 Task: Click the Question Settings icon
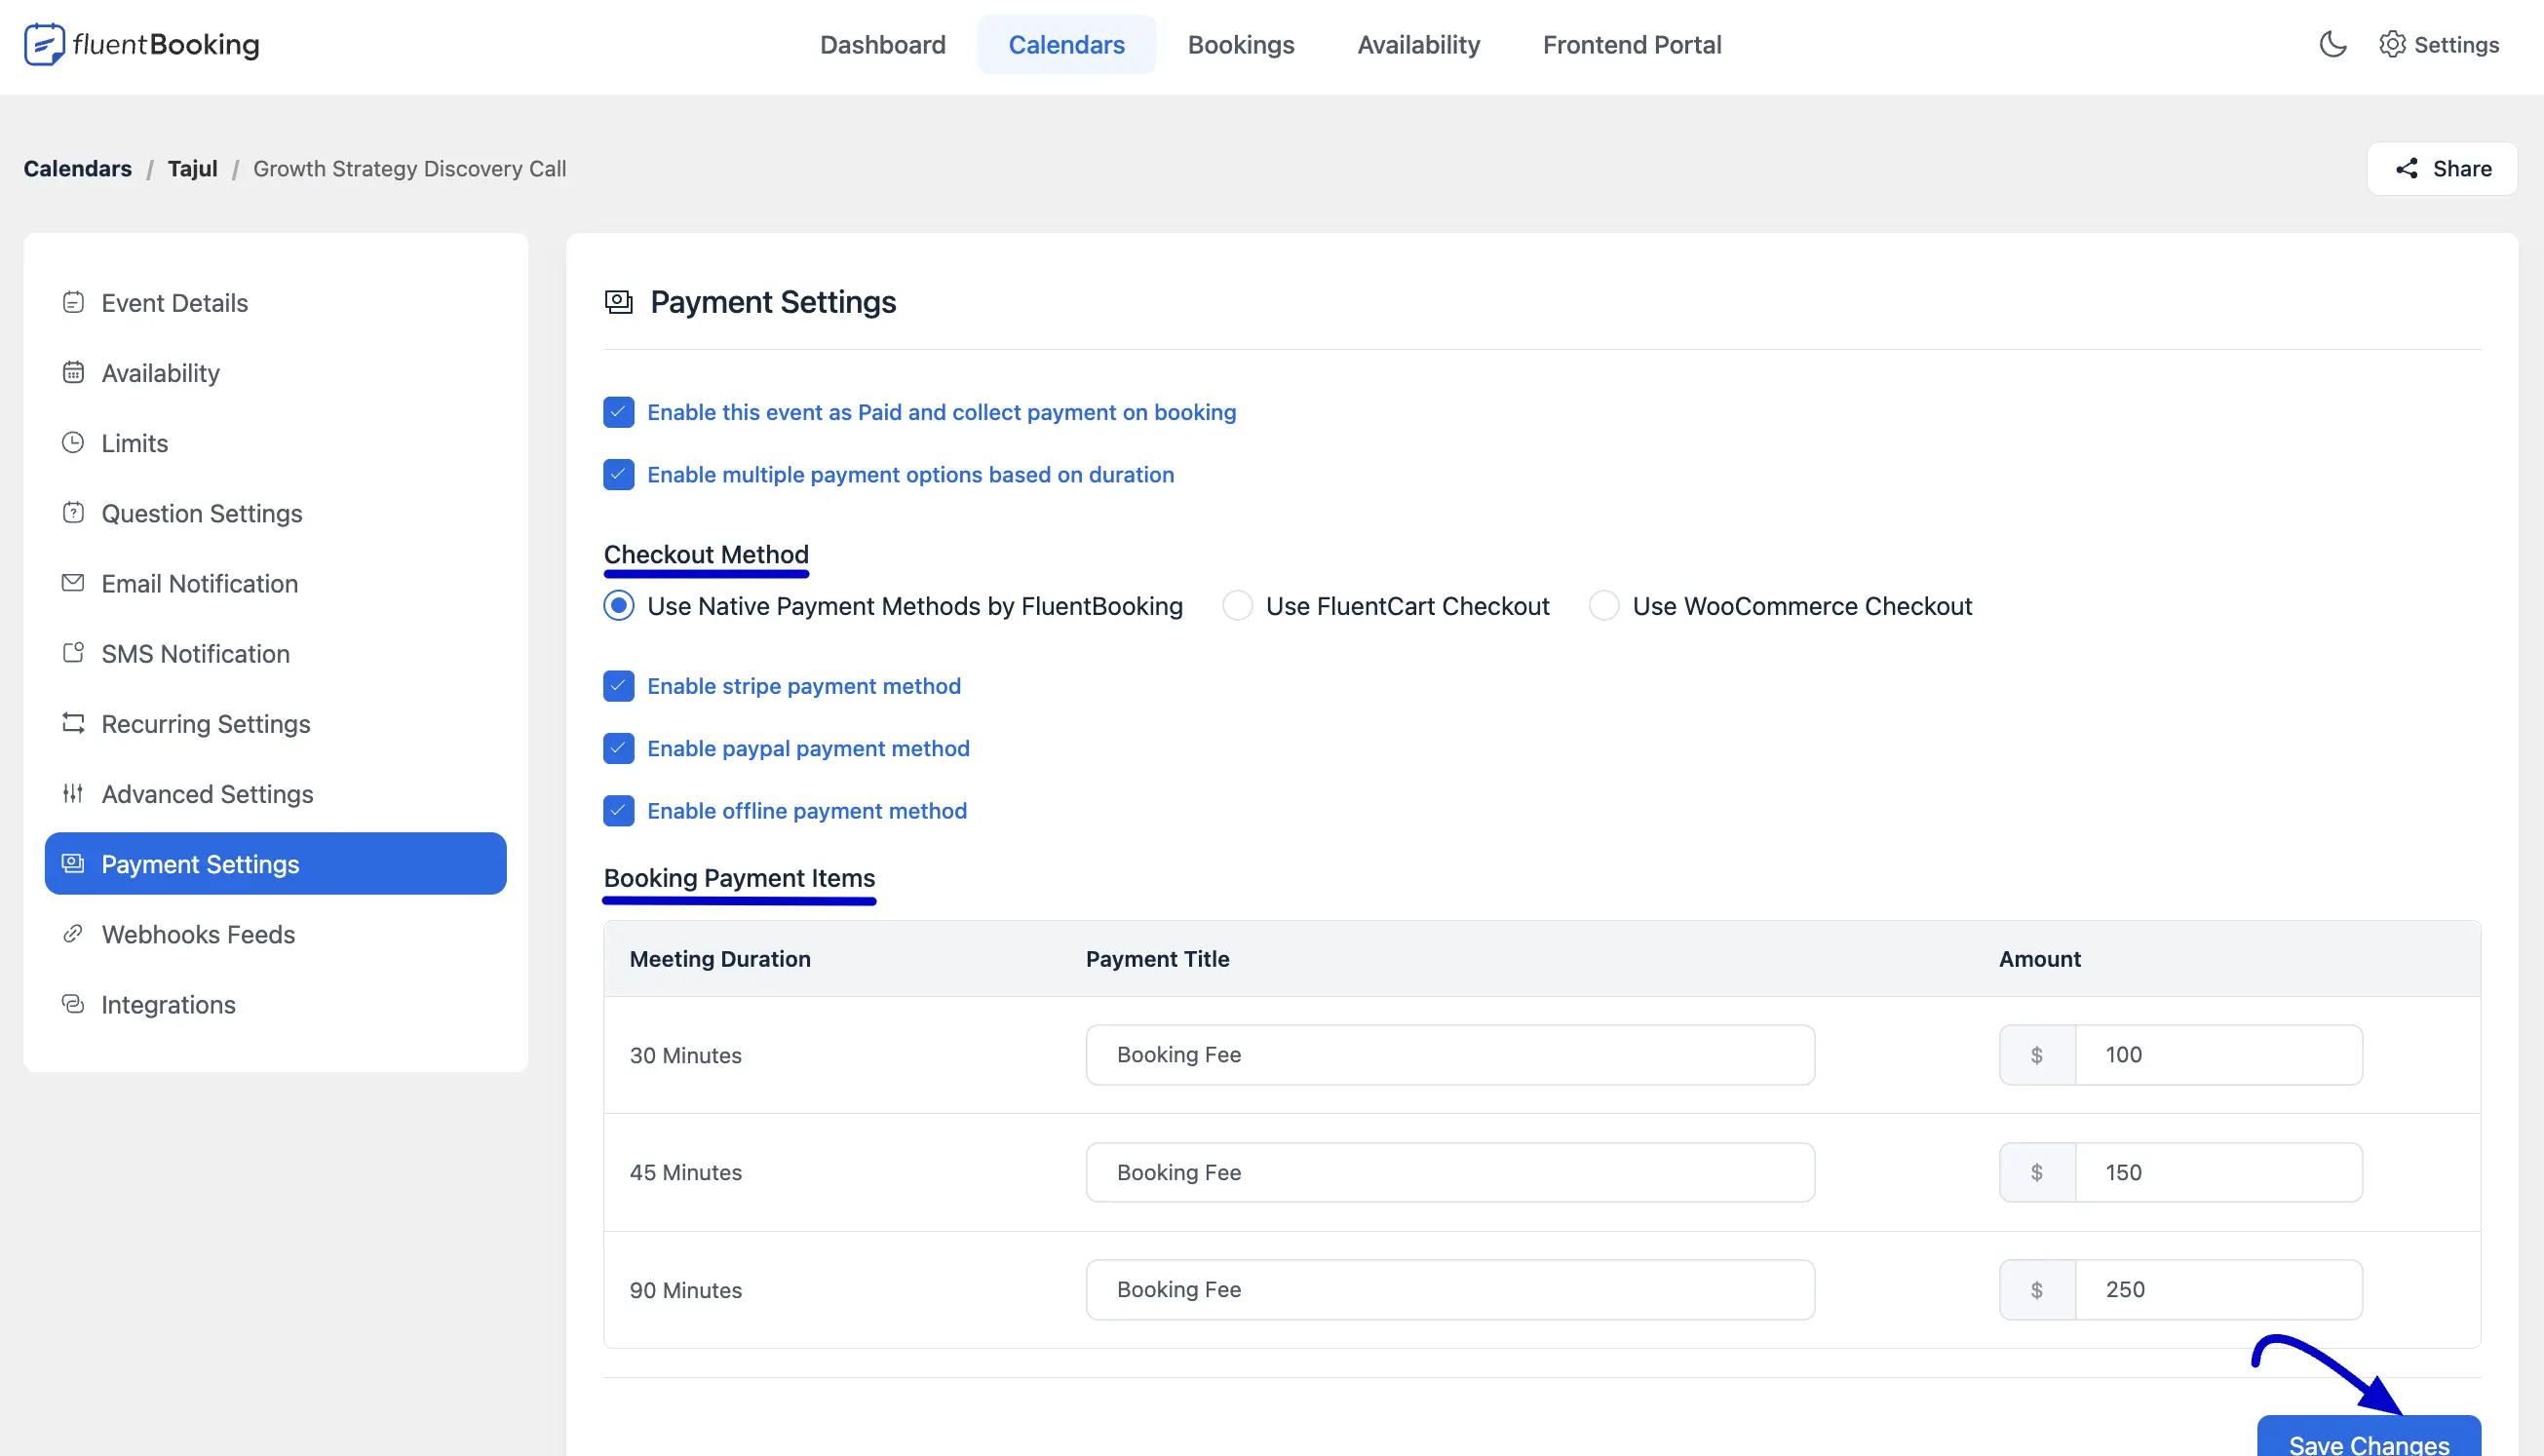[73, 512]
